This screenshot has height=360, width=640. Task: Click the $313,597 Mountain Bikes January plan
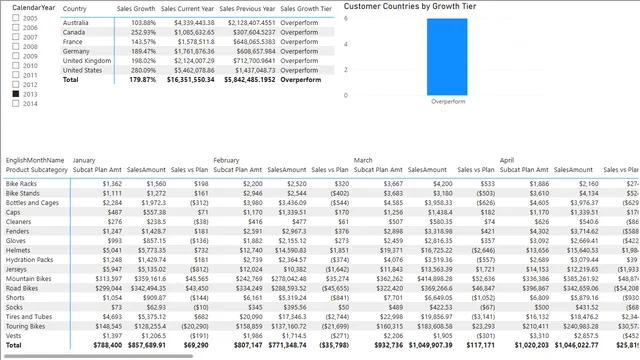tap(109, 279)
